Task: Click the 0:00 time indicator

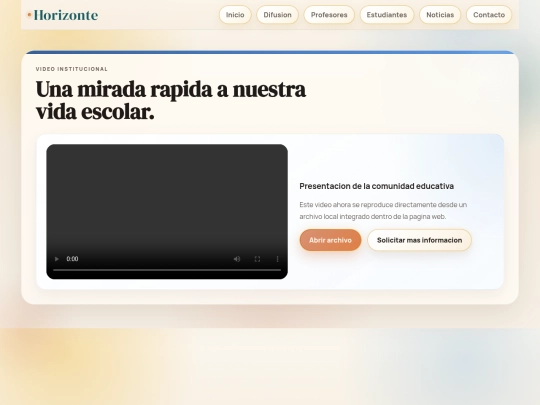Action: pyautogui.click(x=72, y=259)
